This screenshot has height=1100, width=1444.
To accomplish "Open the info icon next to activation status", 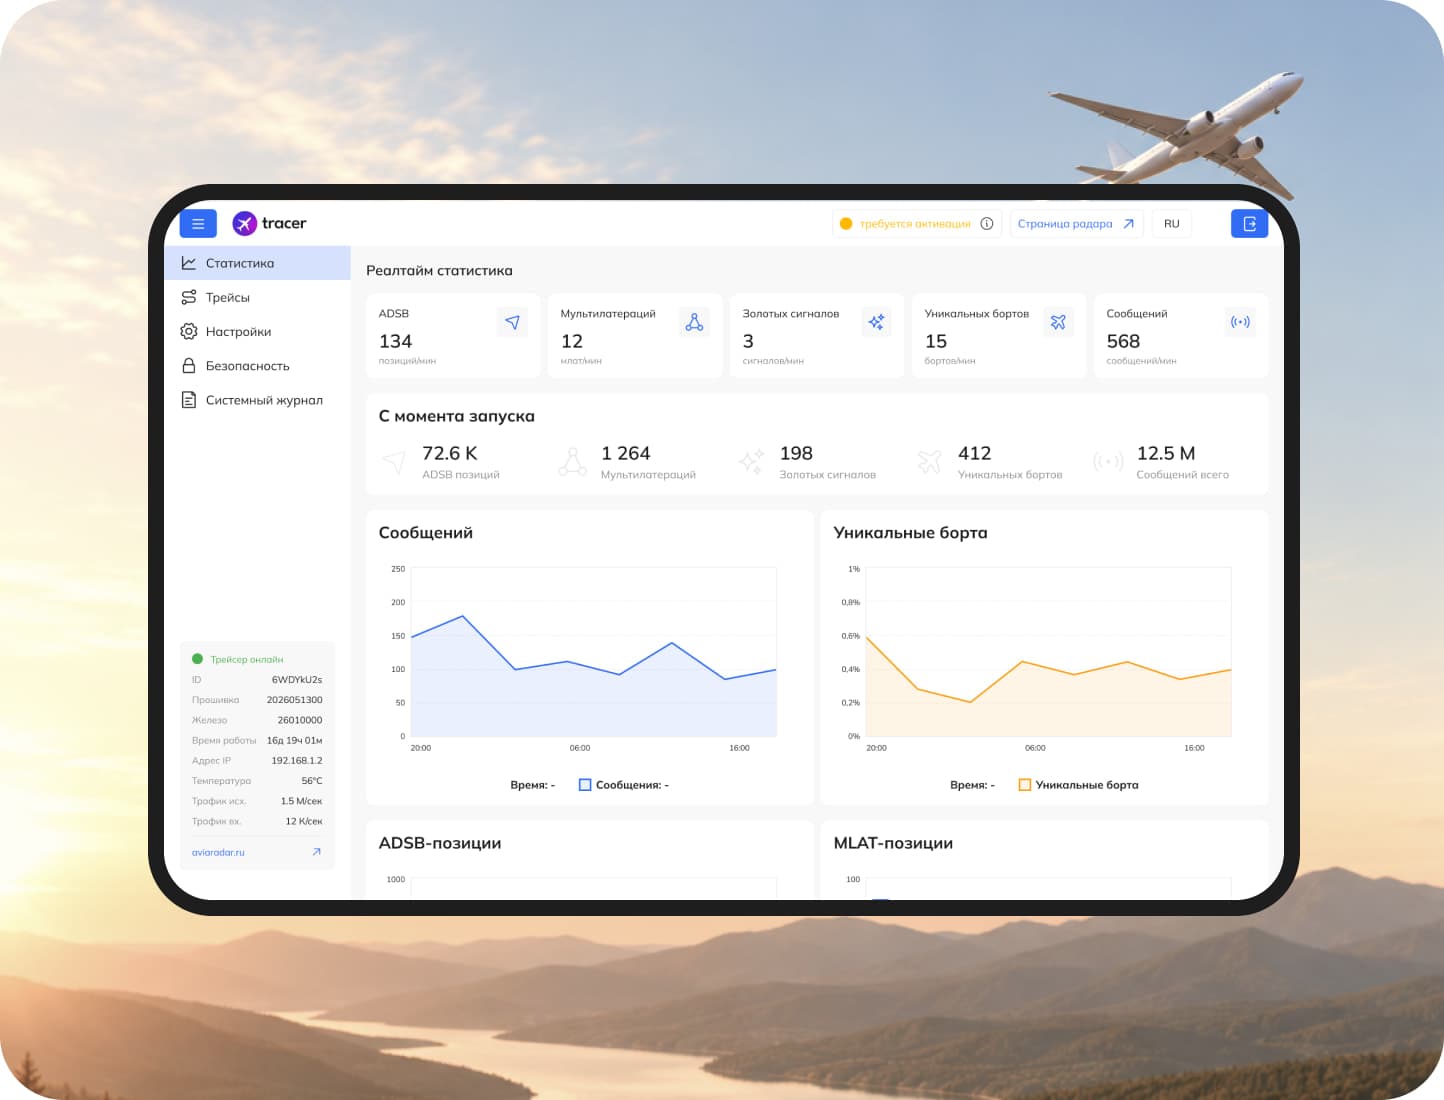I will click(x=987, y=224).
